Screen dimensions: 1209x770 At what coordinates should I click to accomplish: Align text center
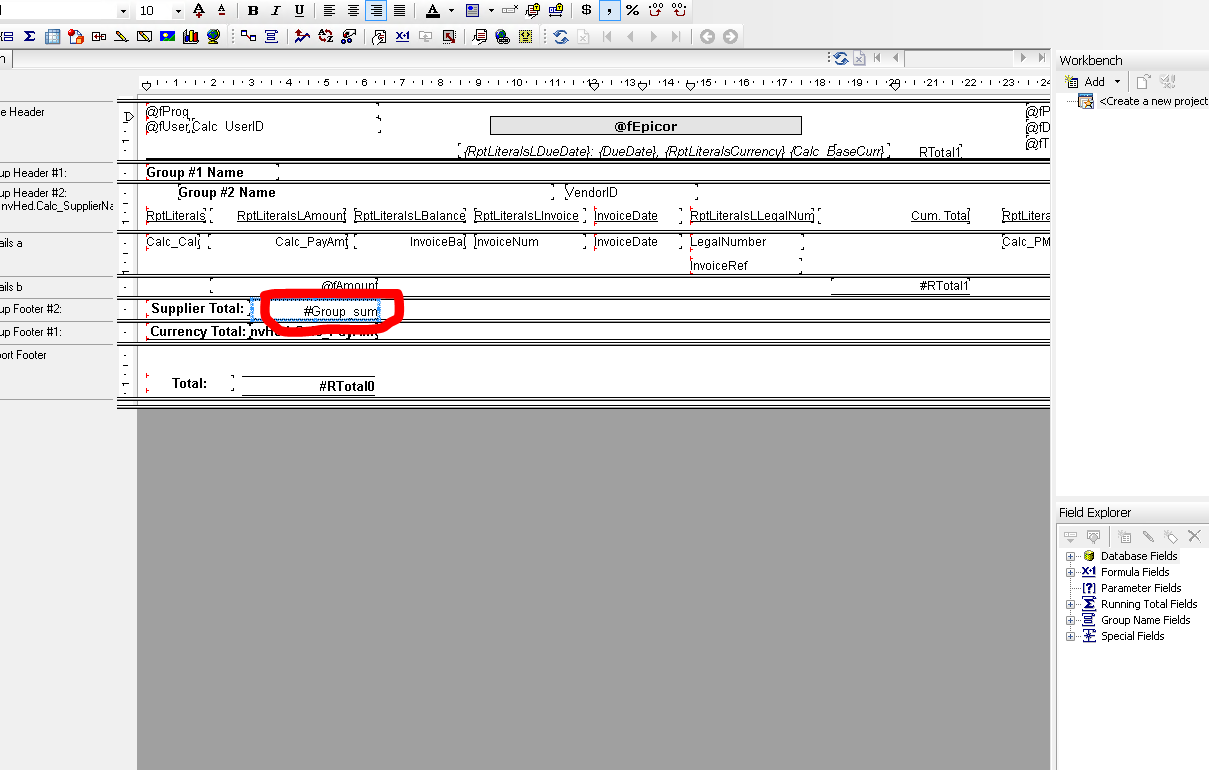click(353, 10)
